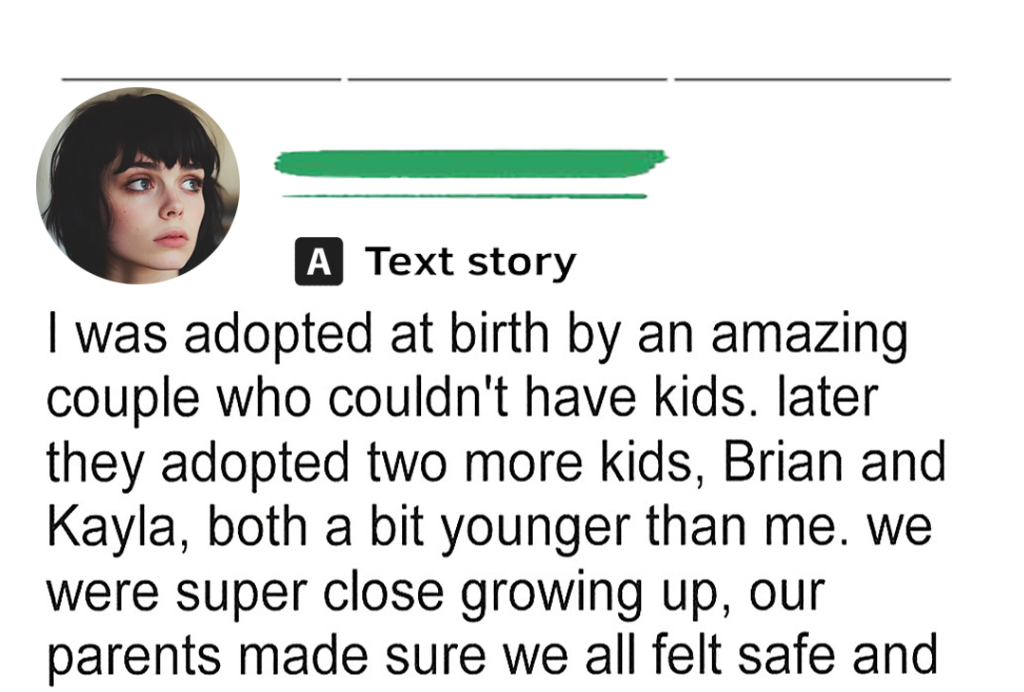1024x692 pixels.
Task: Click the word 'story' in the 'Text story' label
Action: click(x=522, y=262)
